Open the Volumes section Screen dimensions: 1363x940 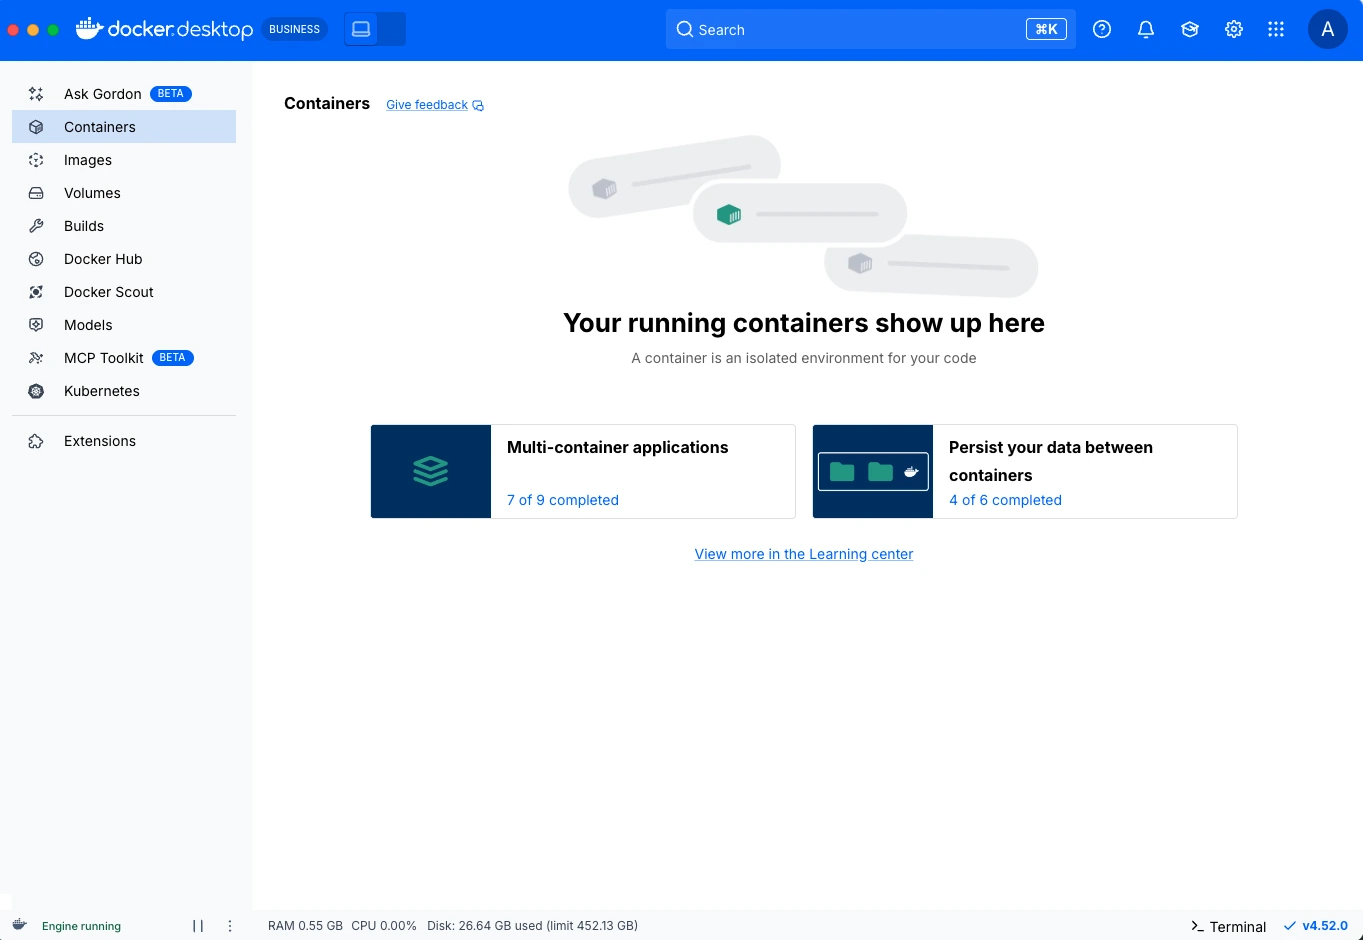tap(92, 193)
